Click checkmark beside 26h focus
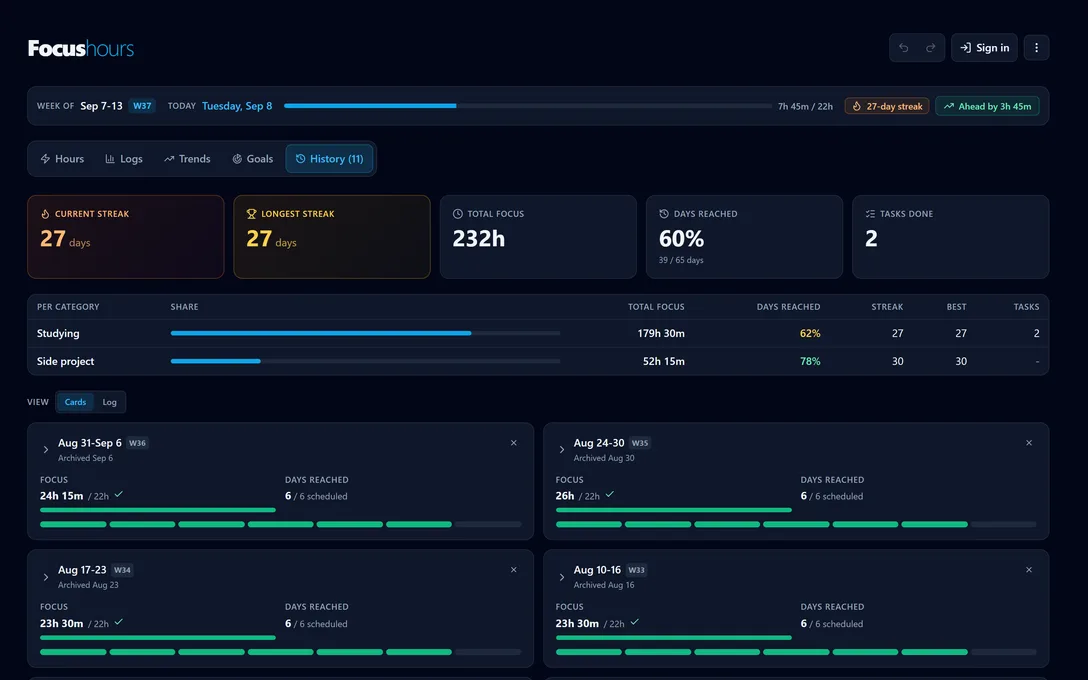The image size is (1088, 680). tap(609, 494)
